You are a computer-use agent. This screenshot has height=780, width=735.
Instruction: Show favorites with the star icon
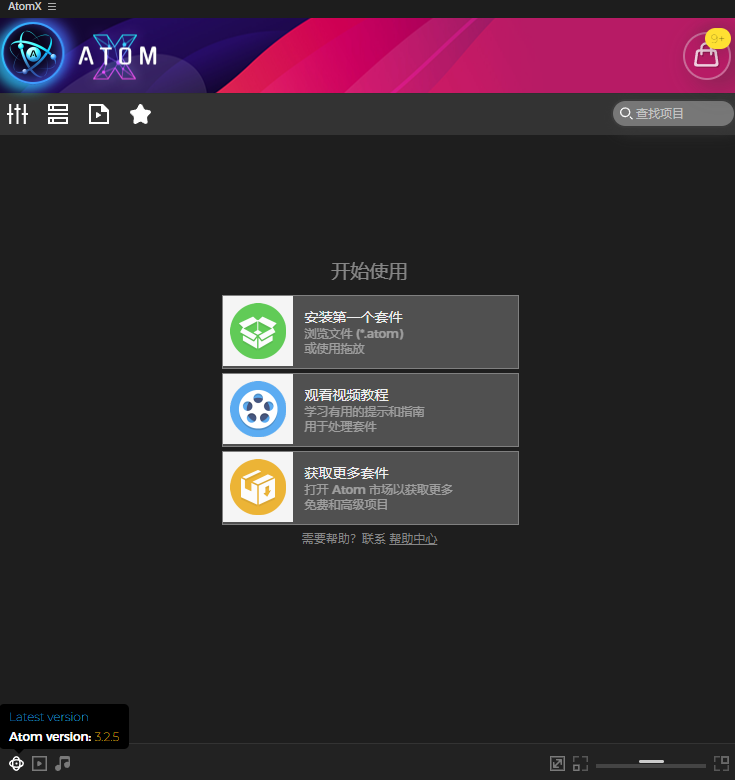(140, 114)
